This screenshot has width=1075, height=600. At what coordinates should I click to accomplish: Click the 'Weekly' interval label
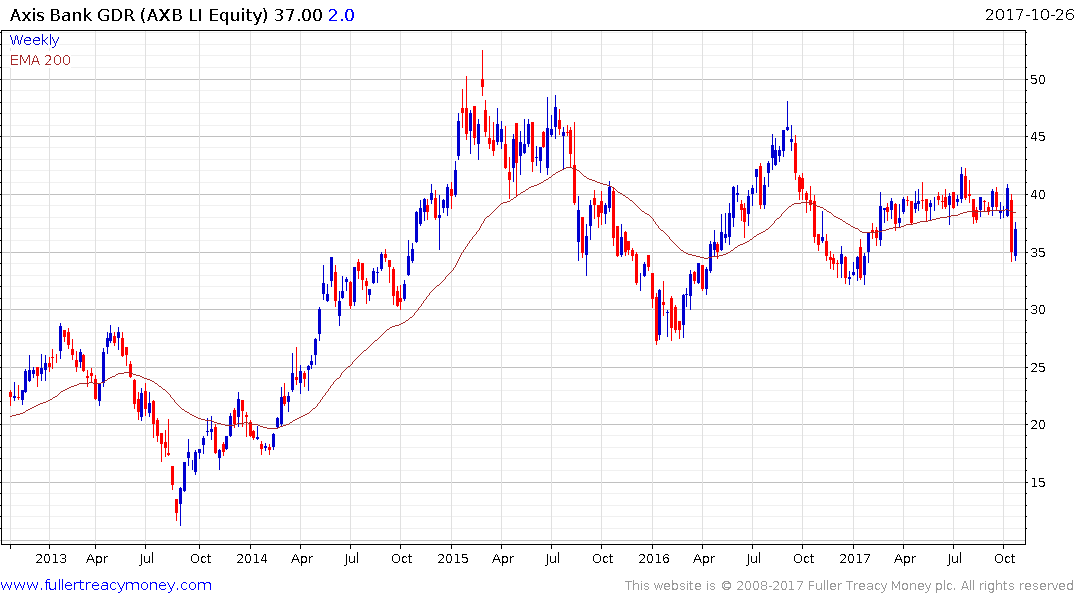coord(34,40)
